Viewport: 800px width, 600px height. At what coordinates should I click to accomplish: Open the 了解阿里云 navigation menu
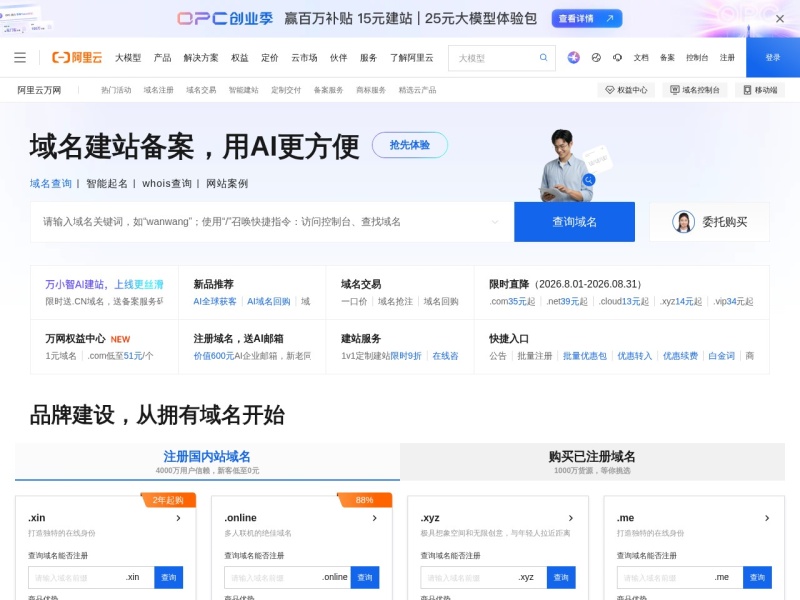412,58
